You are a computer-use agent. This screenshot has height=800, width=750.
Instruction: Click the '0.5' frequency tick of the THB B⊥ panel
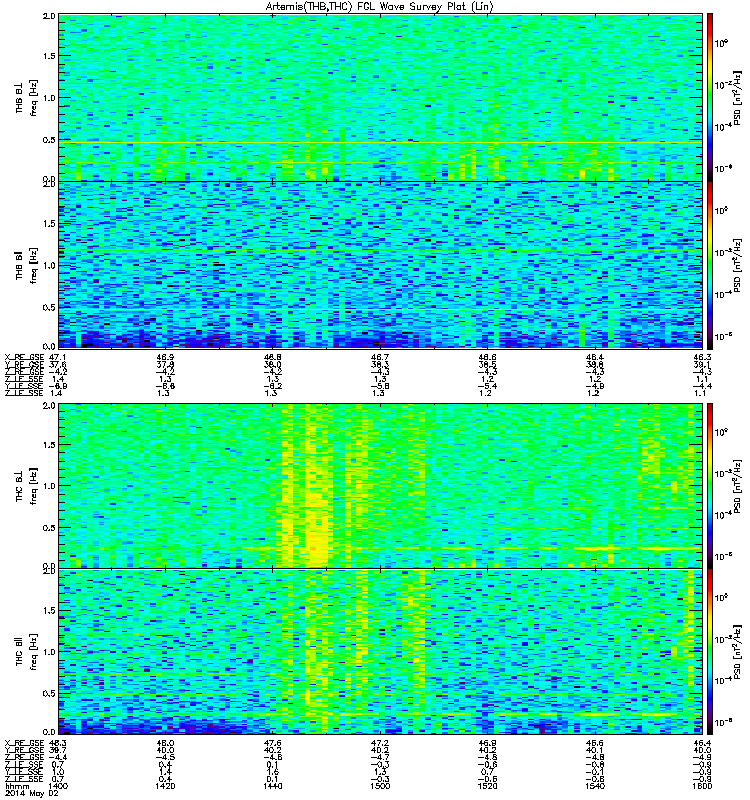49,140
